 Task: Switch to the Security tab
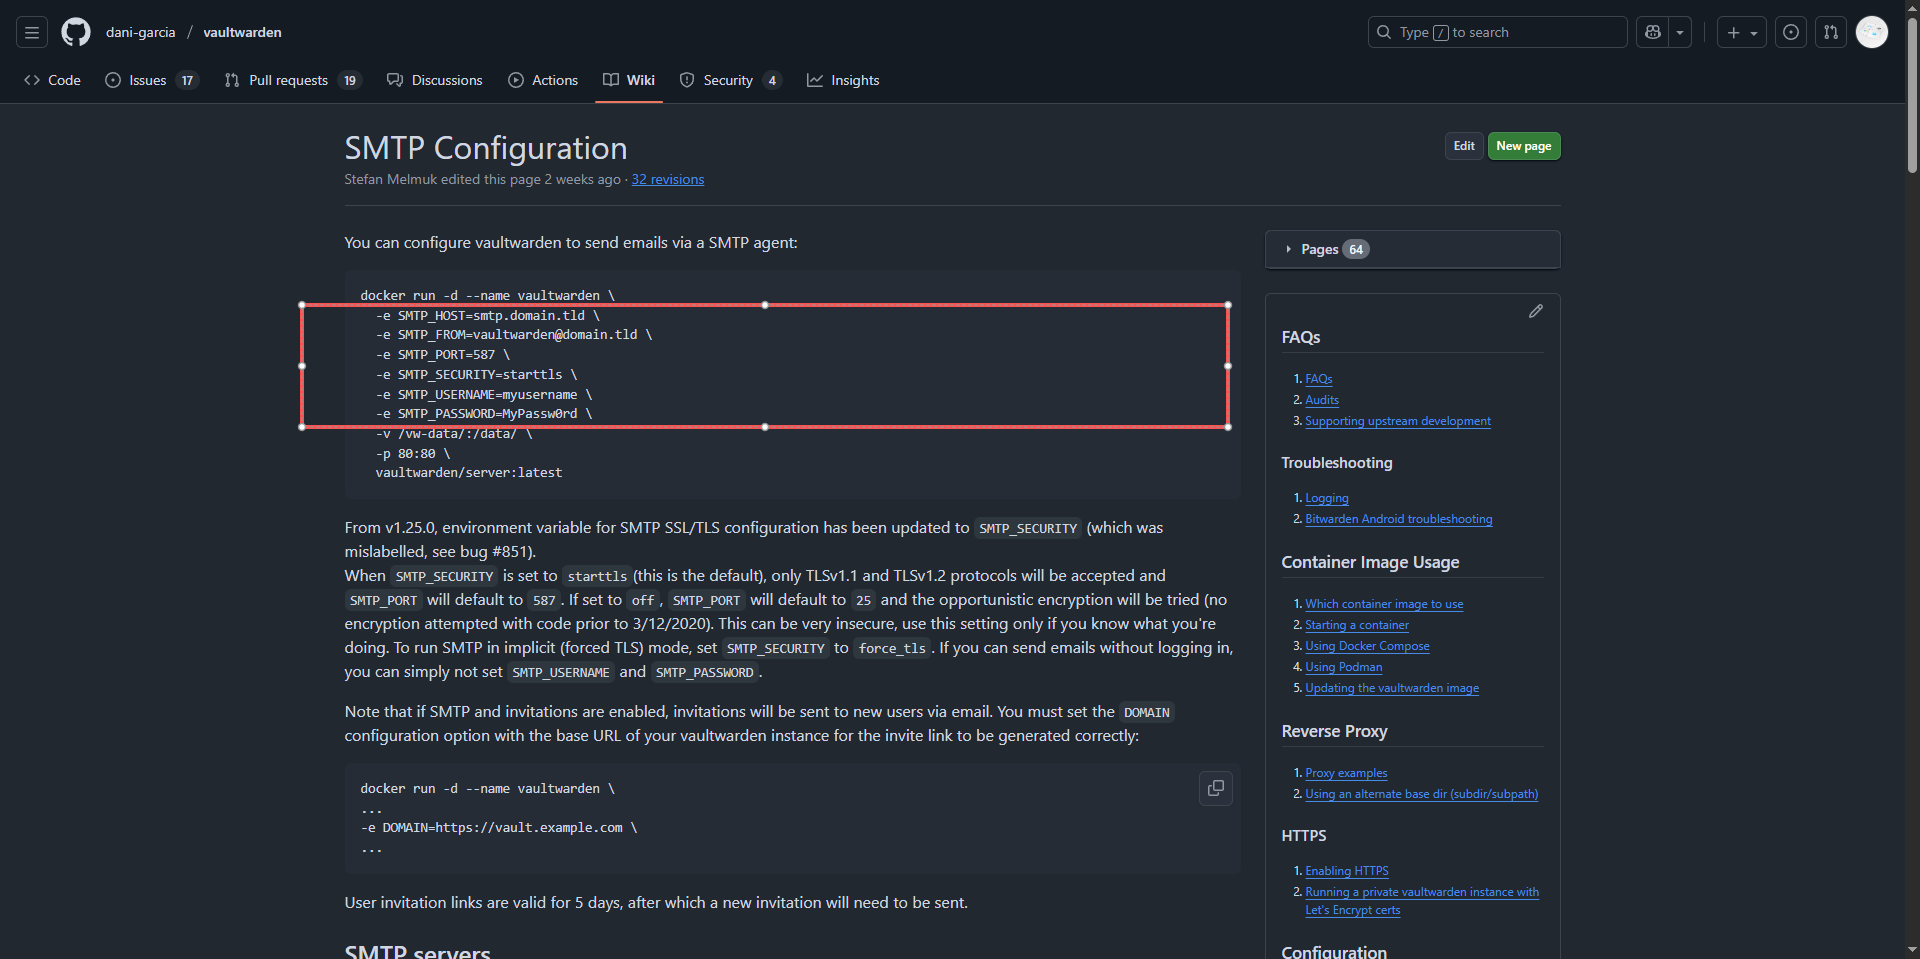pyautogui.click(x=728, y=80)
